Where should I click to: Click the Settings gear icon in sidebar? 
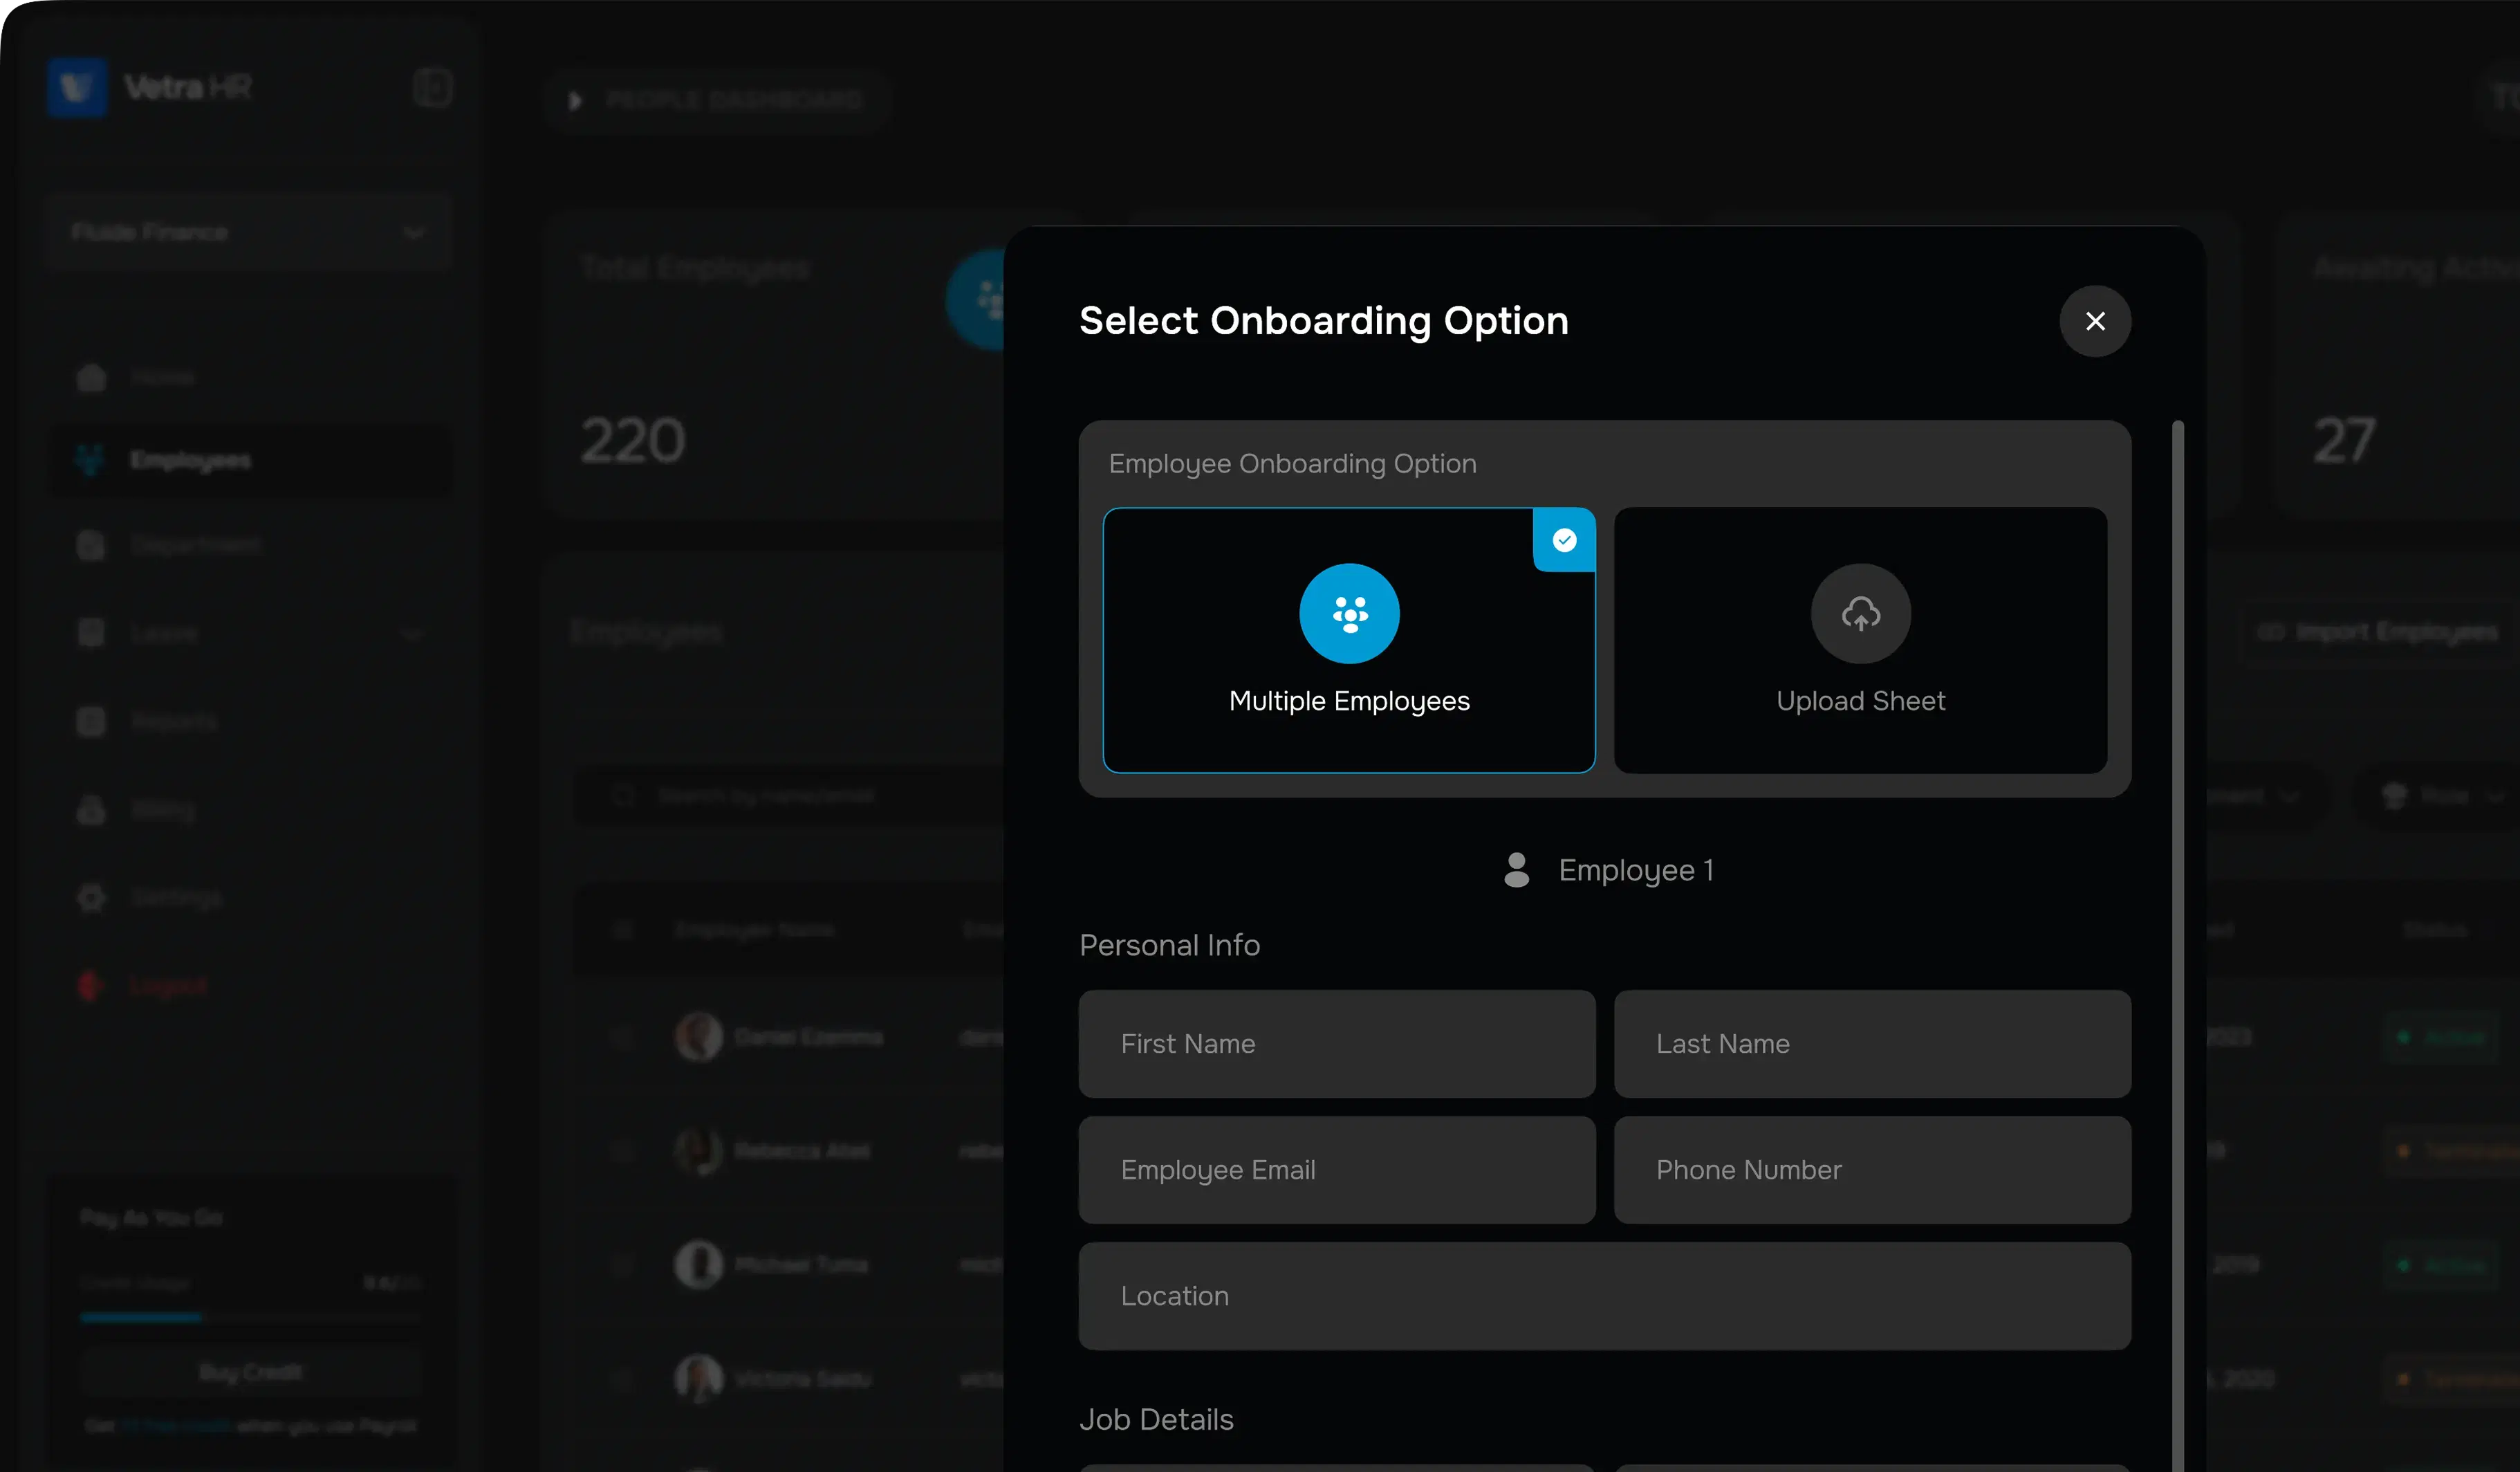point(91,897)
